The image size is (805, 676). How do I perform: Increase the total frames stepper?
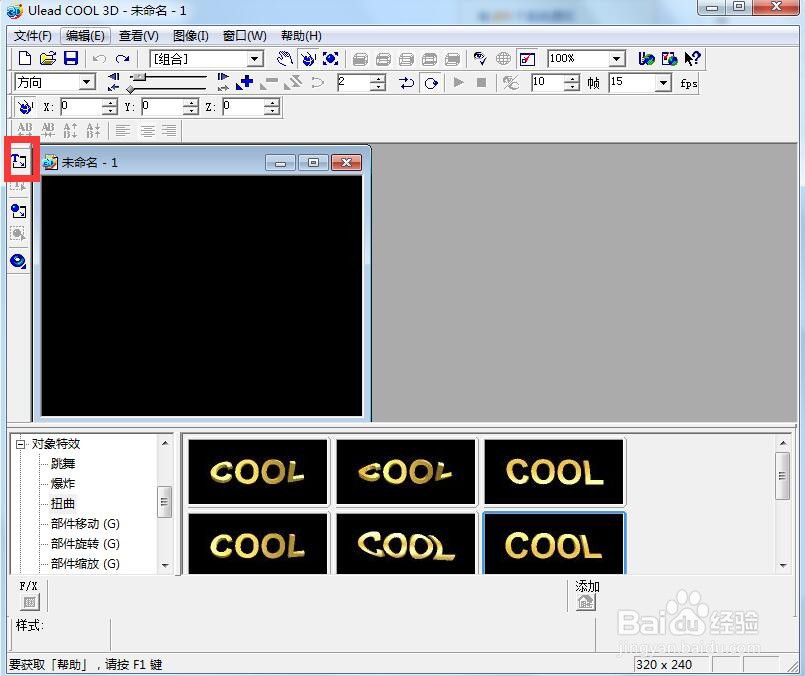571,79
